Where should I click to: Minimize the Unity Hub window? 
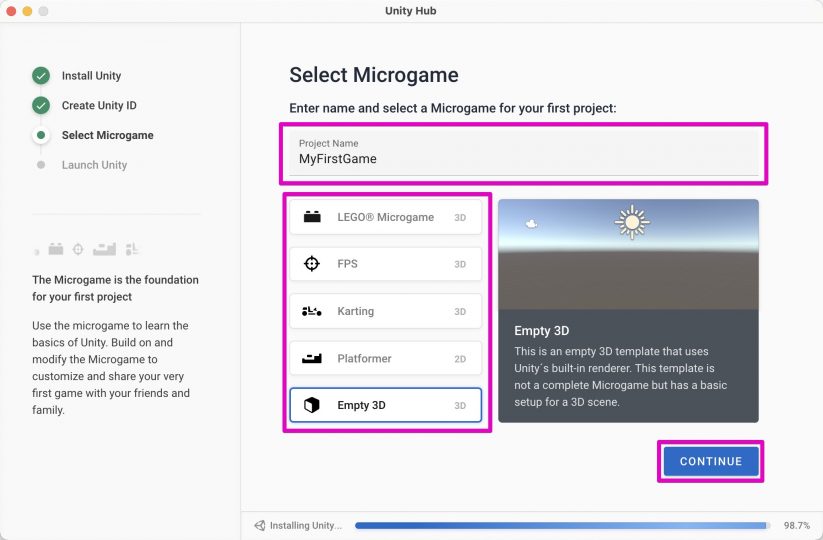tap(27, 11)
